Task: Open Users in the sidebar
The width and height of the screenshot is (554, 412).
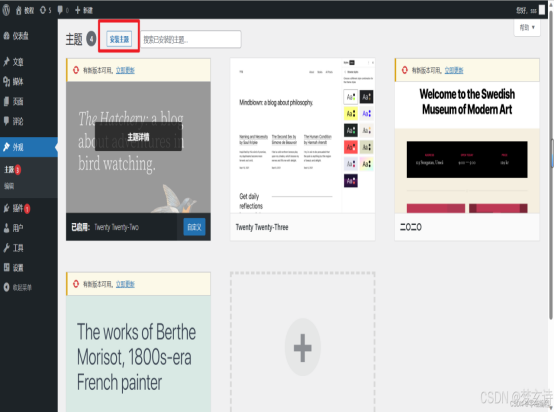Action: [x=13, y=228]
